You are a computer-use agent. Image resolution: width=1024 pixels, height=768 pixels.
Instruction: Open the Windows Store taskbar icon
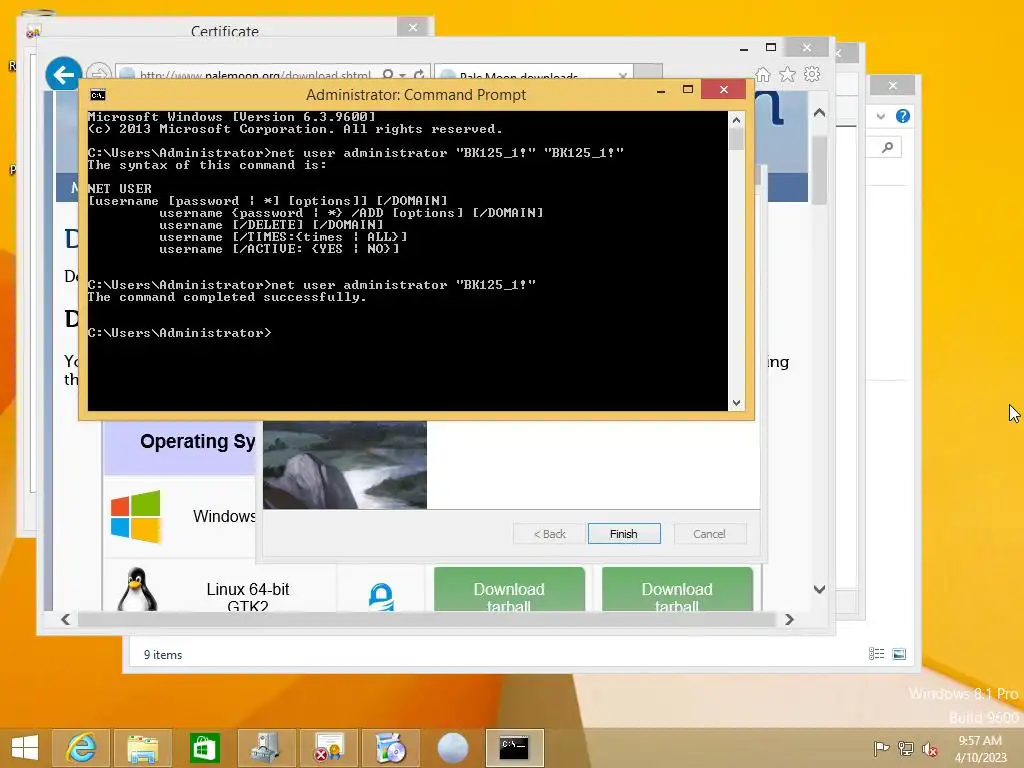click(204, 748)
